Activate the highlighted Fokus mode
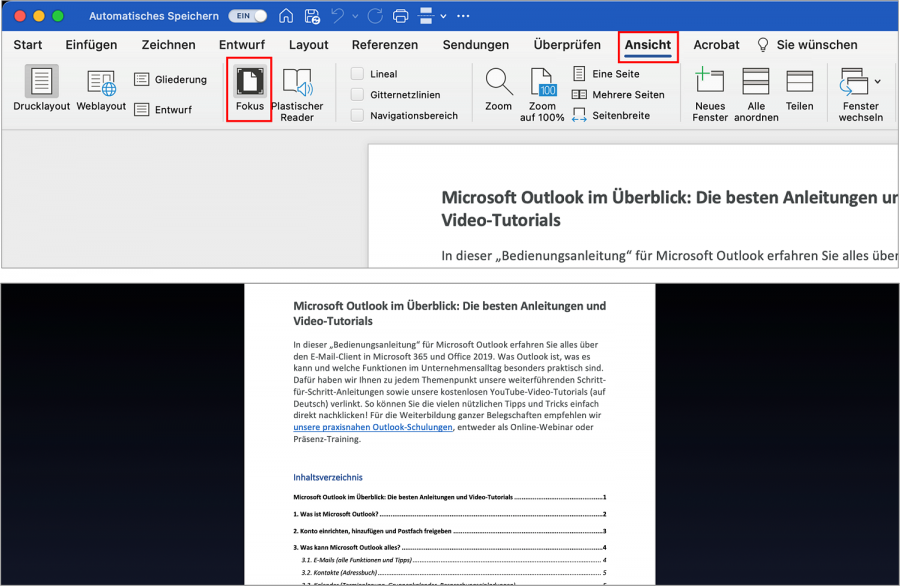Viewport: 900px width, 586px height. pos(248,90)
